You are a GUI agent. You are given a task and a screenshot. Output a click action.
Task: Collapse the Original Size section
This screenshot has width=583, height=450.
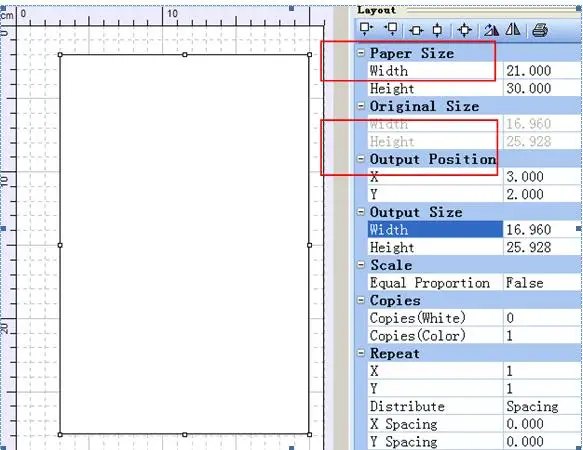361,106
